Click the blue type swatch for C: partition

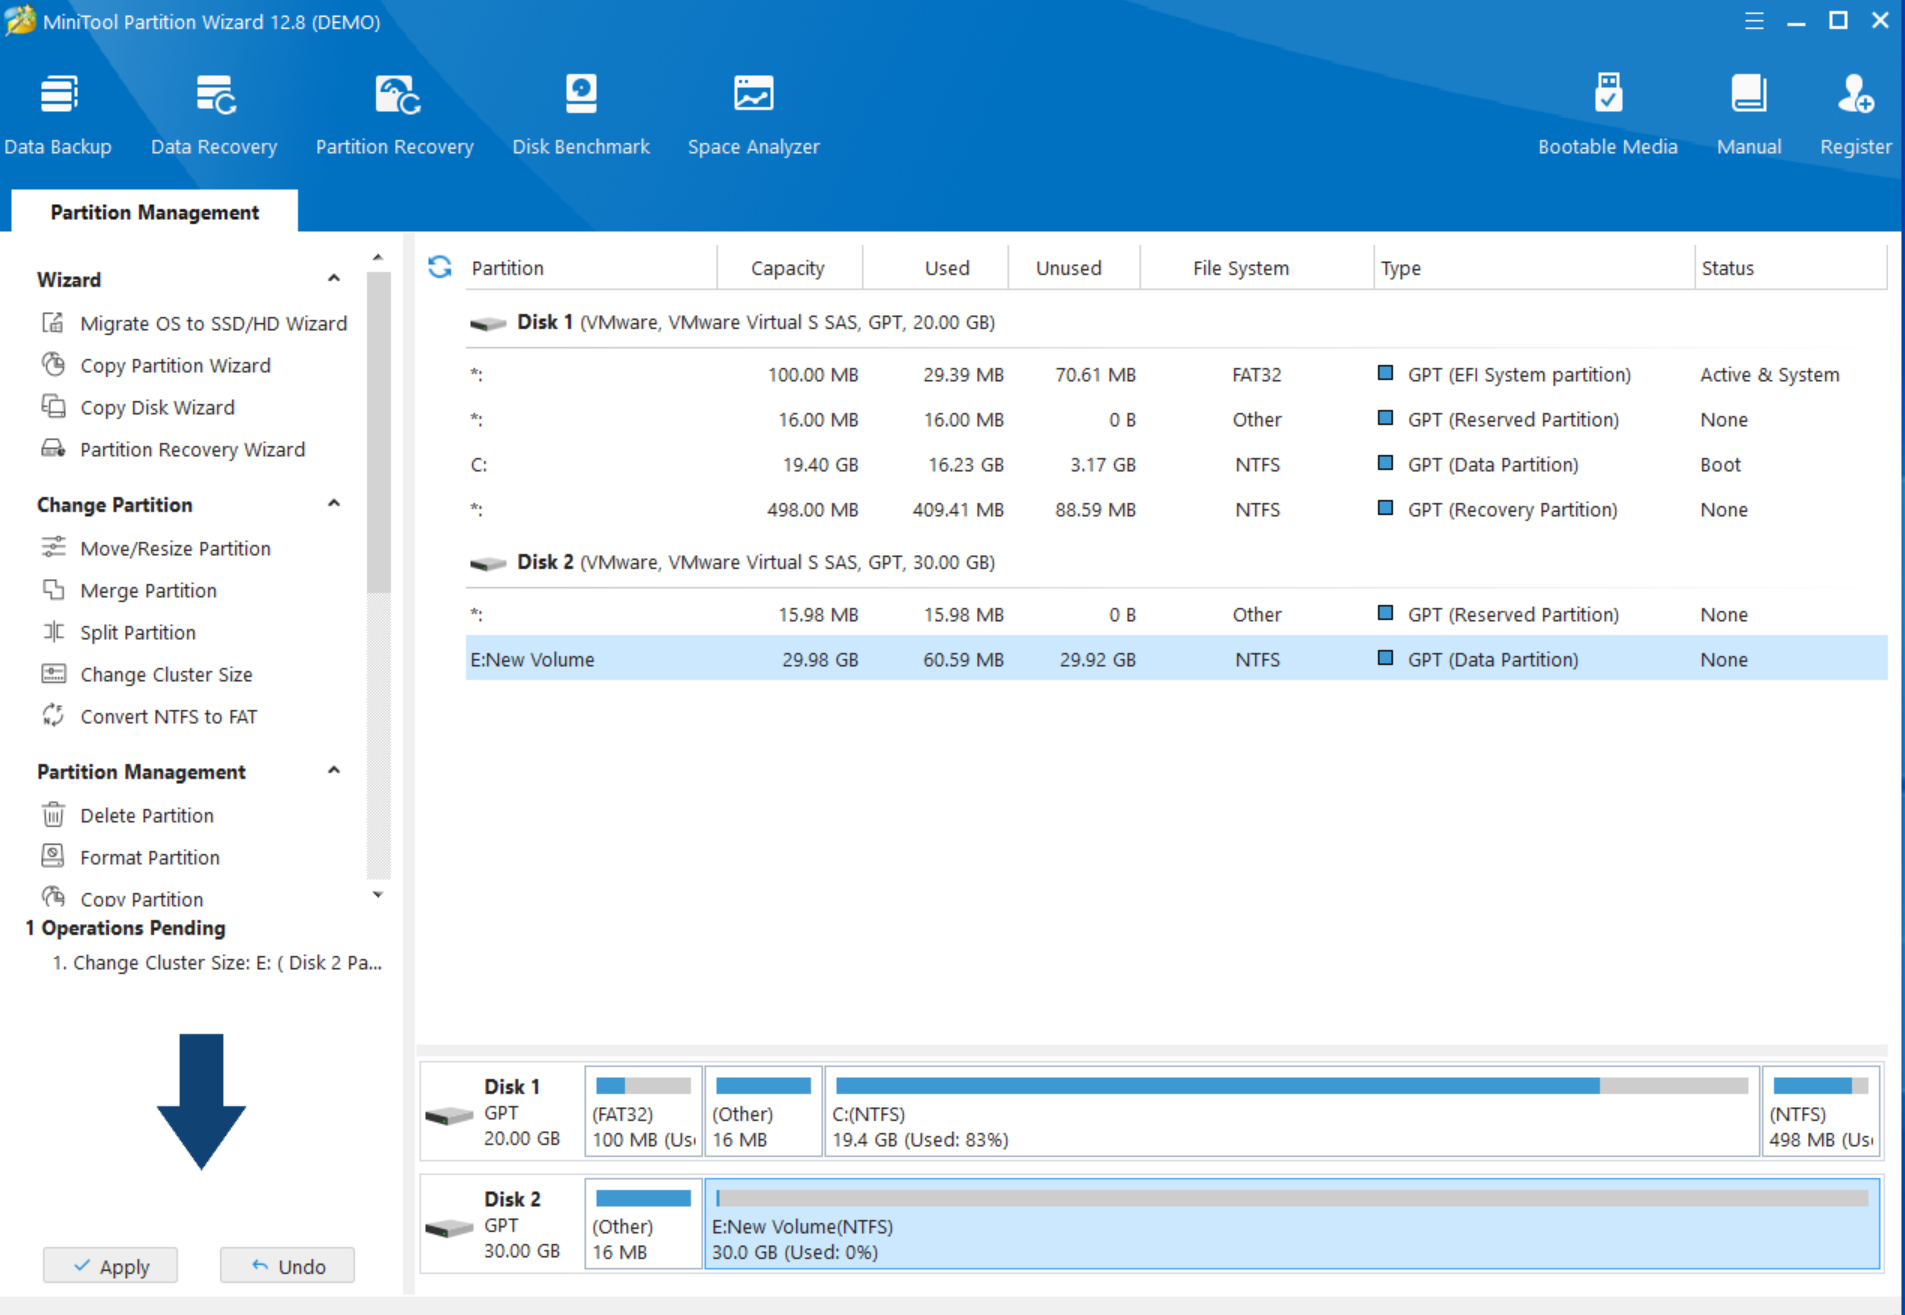coord(1385,463)
